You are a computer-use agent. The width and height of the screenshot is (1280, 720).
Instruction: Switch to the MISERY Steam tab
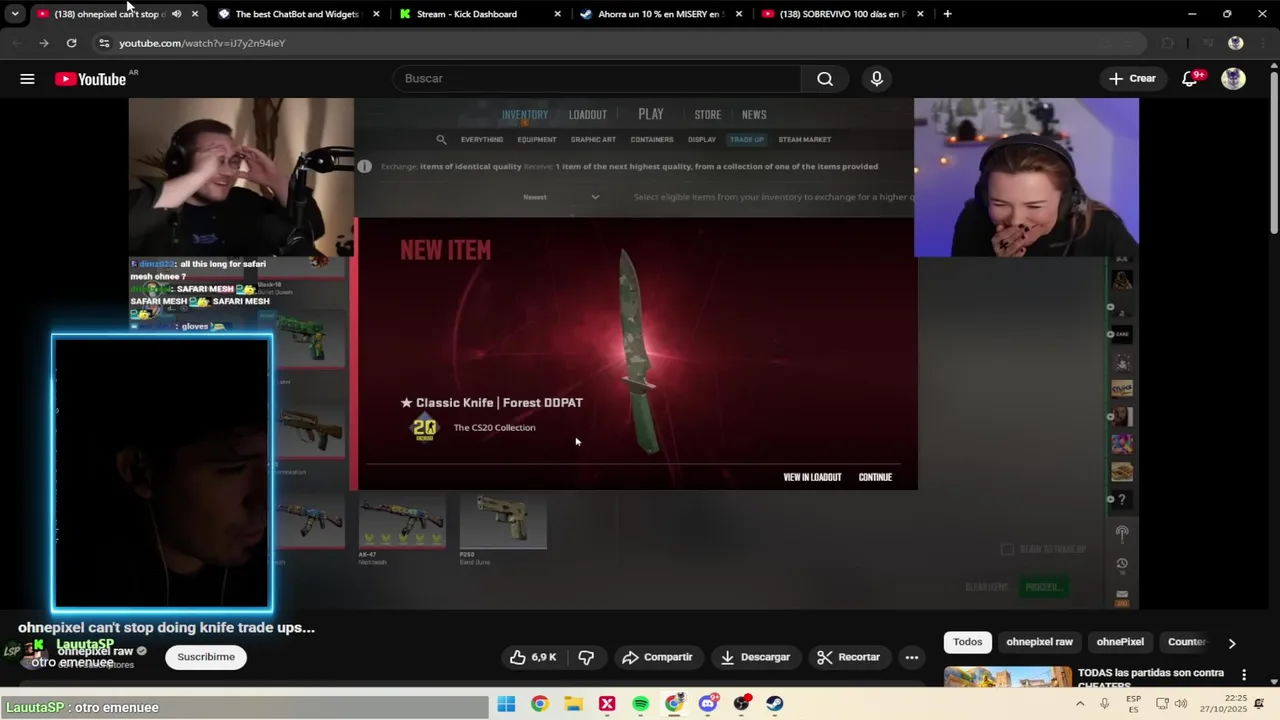[x=660, y=14]
